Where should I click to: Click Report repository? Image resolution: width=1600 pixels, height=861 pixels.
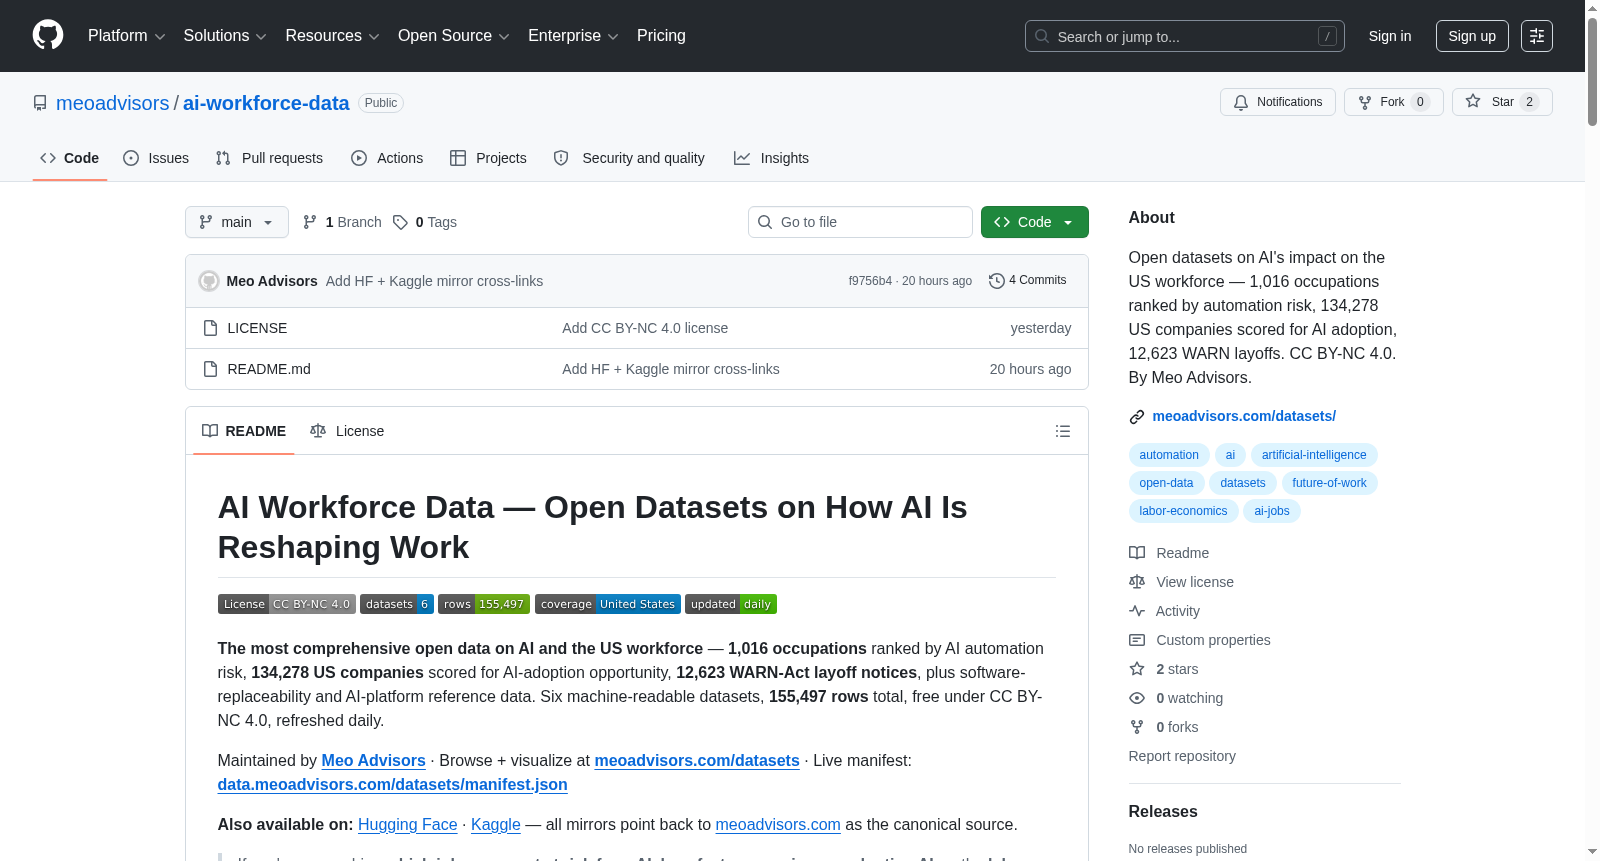[x=1182, y=756]
